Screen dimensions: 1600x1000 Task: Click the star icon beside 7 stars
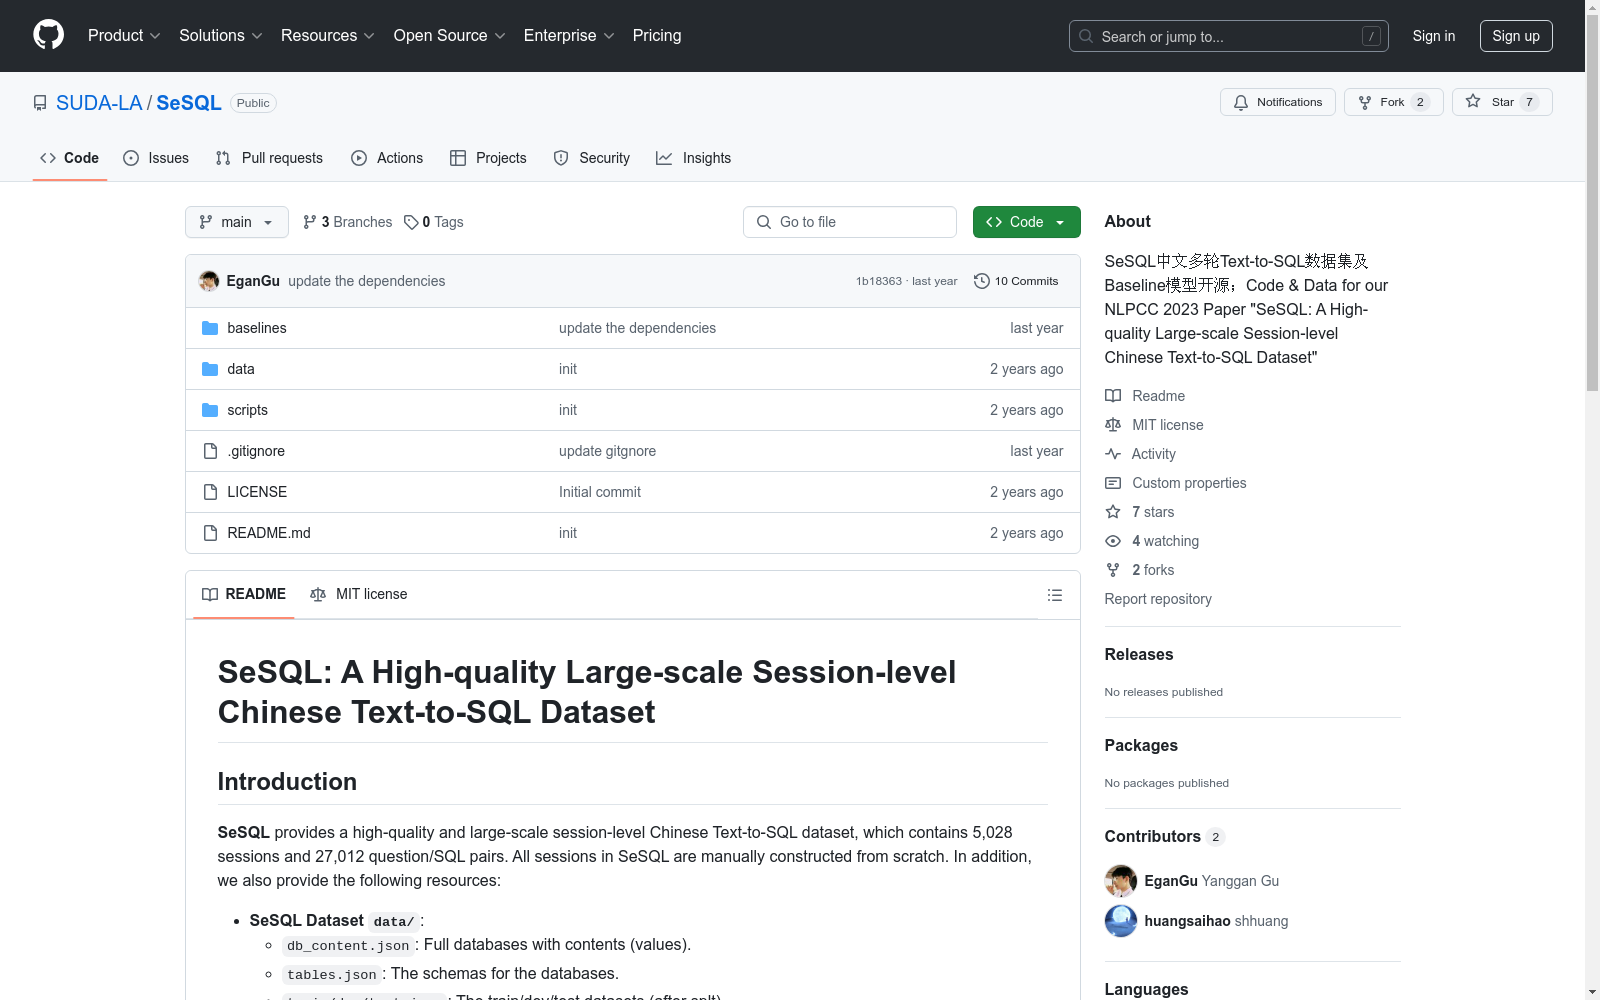1113,512
